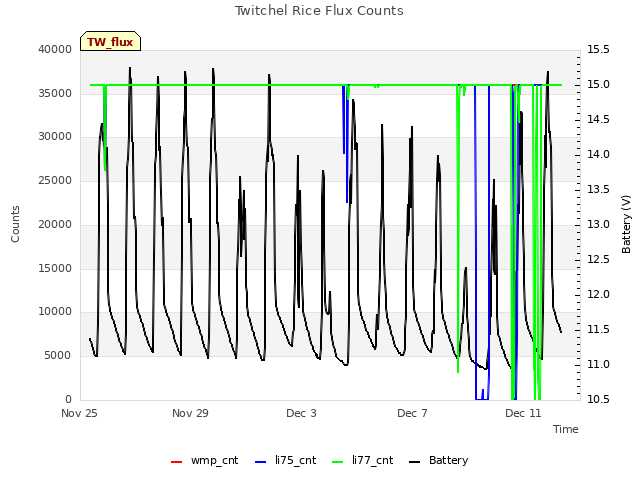Click the 11.5 battery axis label

598,329
